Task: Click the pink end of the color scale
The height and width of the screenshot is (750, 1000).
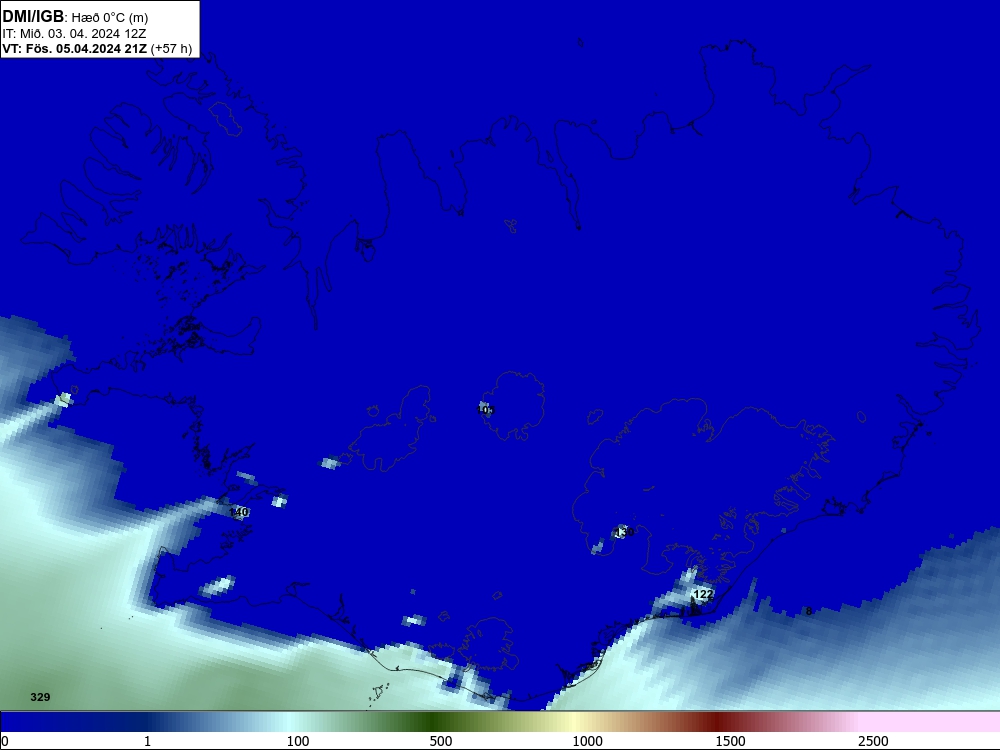Action: 931,722
